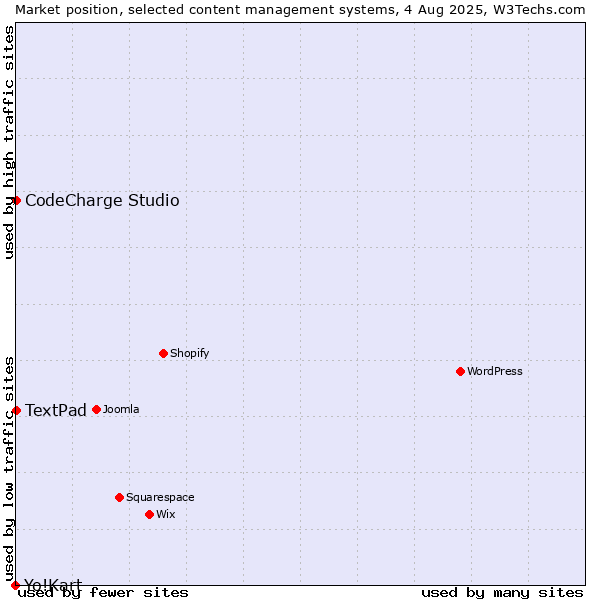Screen dimensions: 600x600
Task: Click the 'WordPress' label text
Action: point(494,371)
